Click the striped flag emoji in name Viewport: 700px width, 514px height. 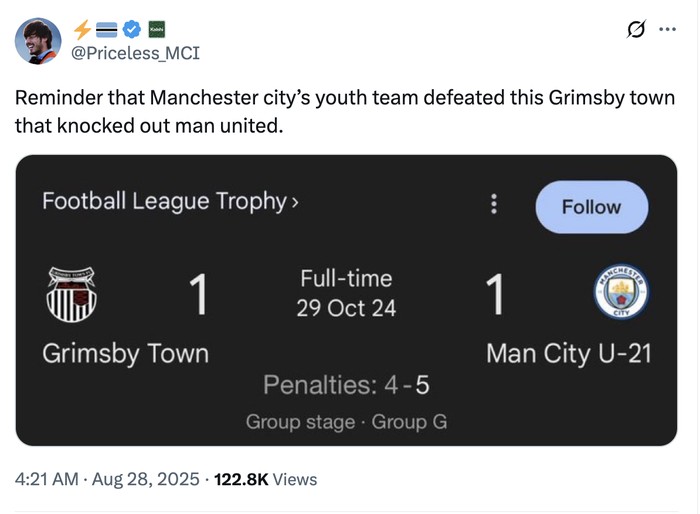coord(106,29)
